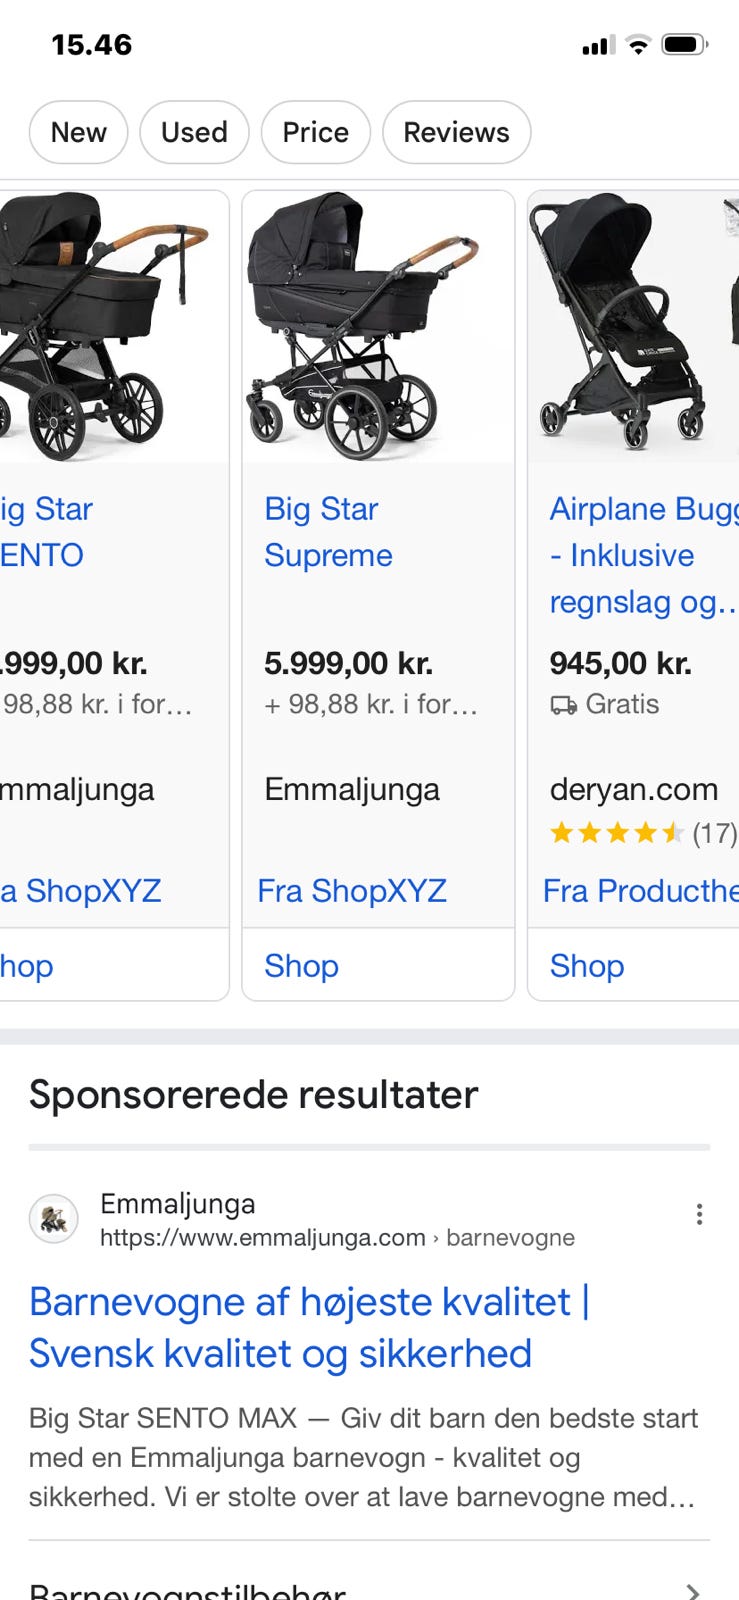739x1600 pixels.
Task: Tap Shop under Big Star Supreme
Action: pos(301,966)
